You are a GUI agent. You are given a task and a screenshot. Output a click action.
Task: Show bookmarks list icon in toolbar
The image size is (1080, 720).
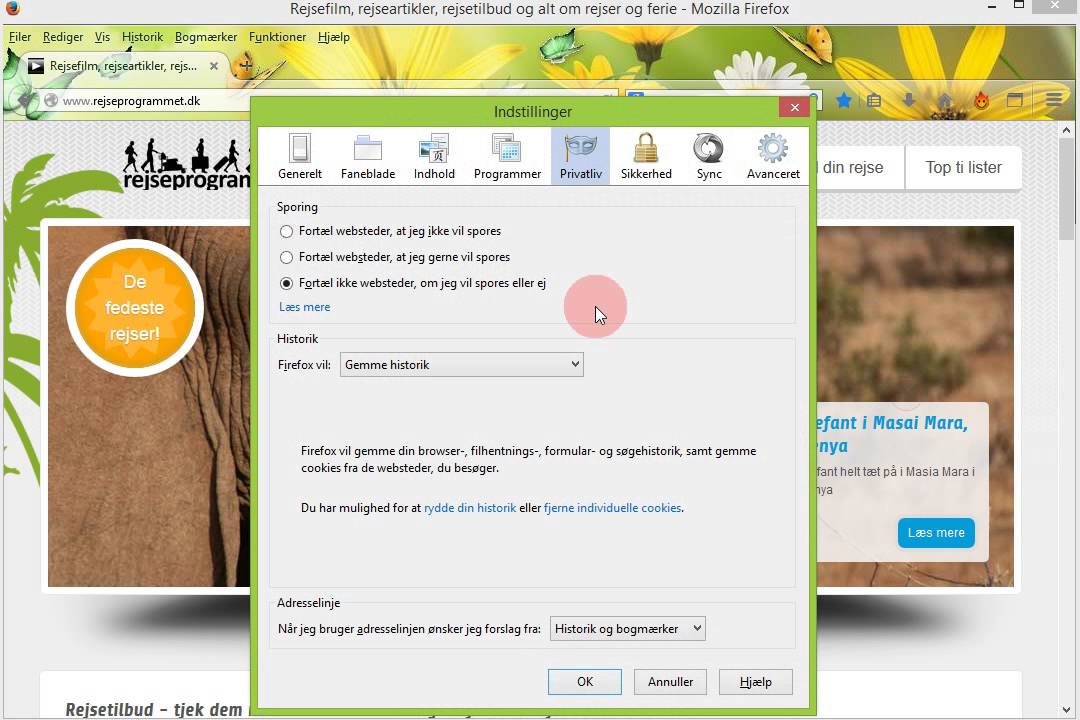874,101
